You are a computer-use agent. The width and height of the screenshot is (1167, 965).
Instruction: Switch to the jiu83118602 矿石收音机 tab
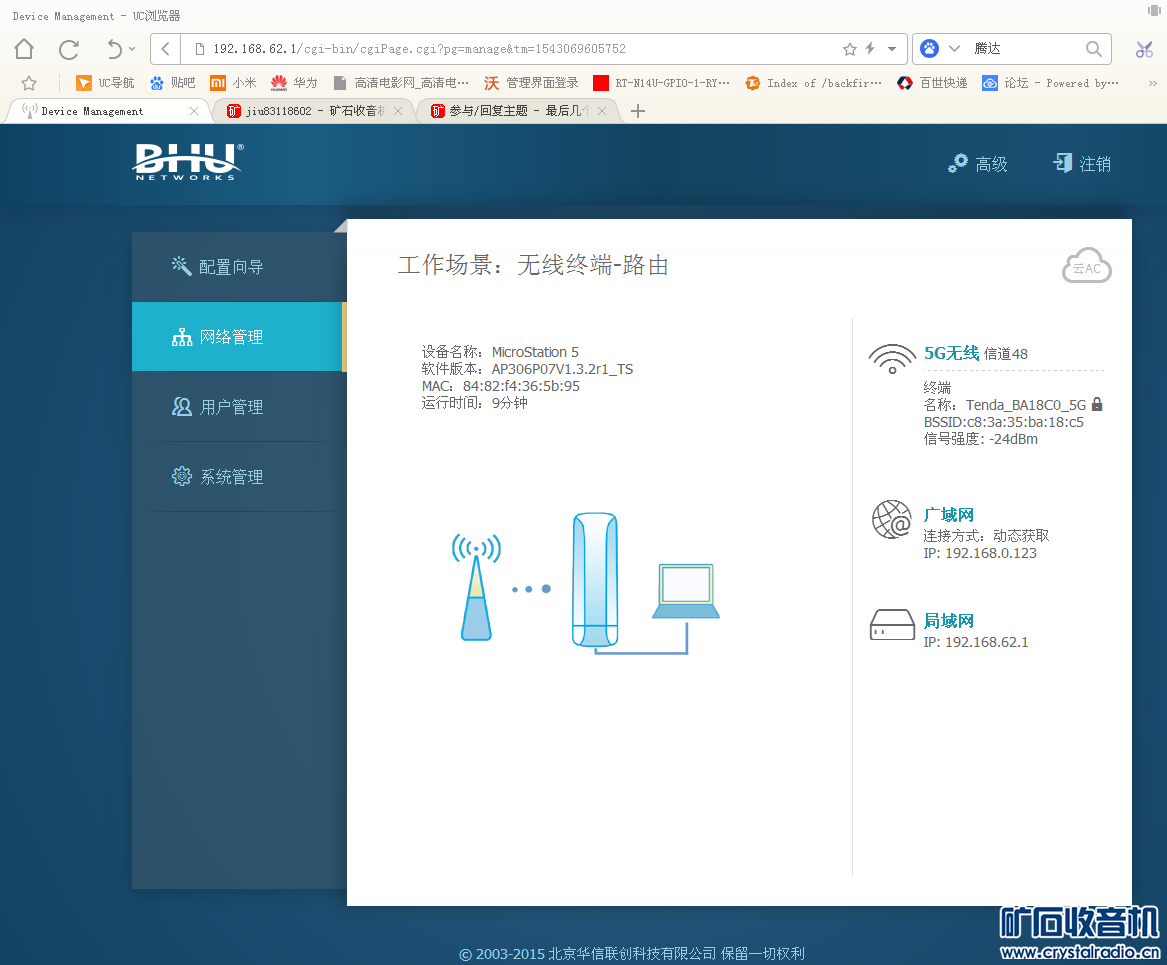coord(316,111)
